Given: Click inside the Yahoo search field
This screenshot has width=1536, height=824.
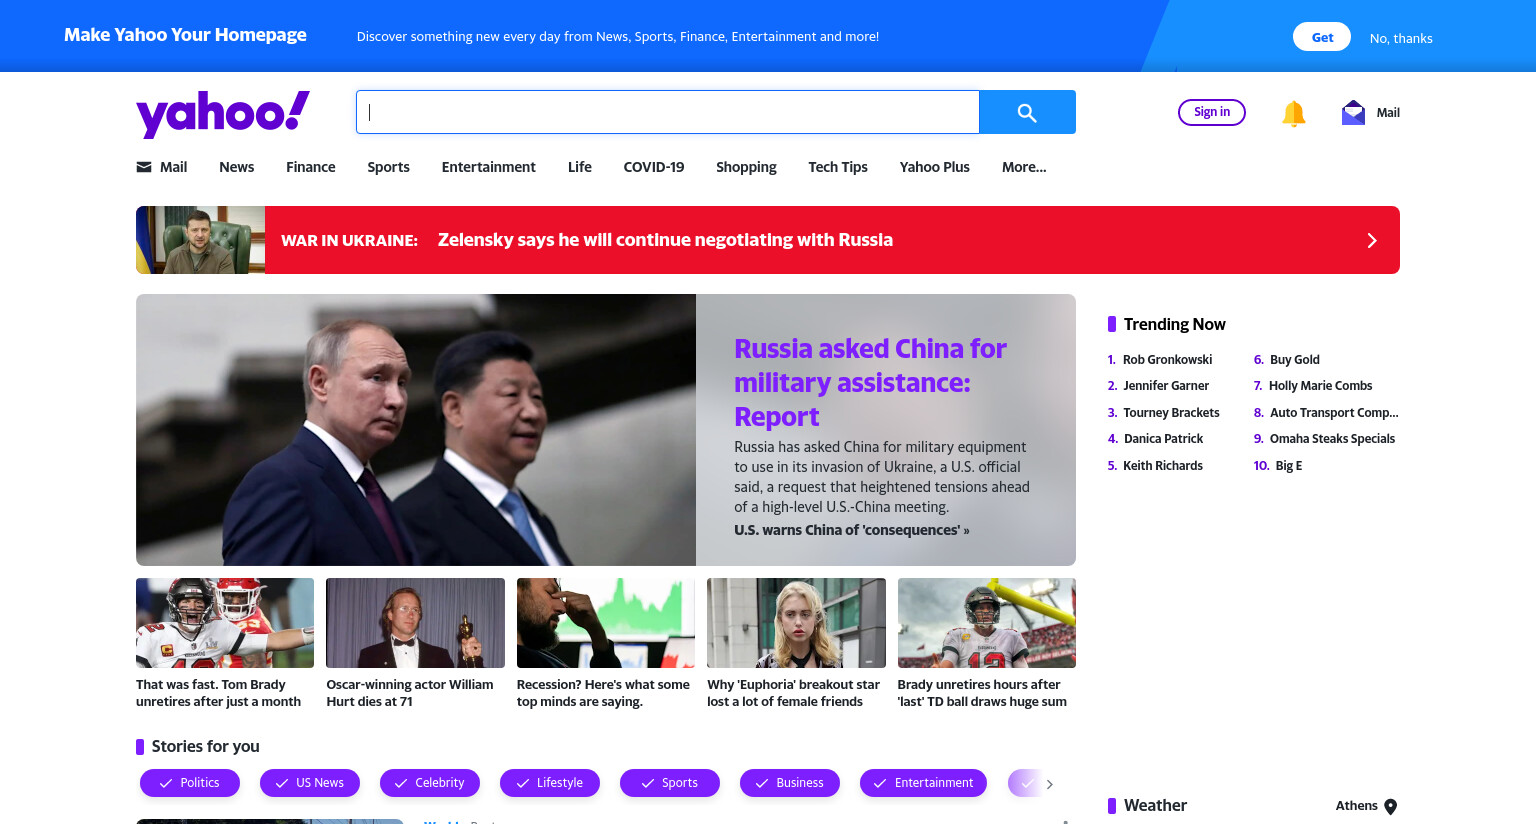Looking at the screenshot, I should point(667,112).
